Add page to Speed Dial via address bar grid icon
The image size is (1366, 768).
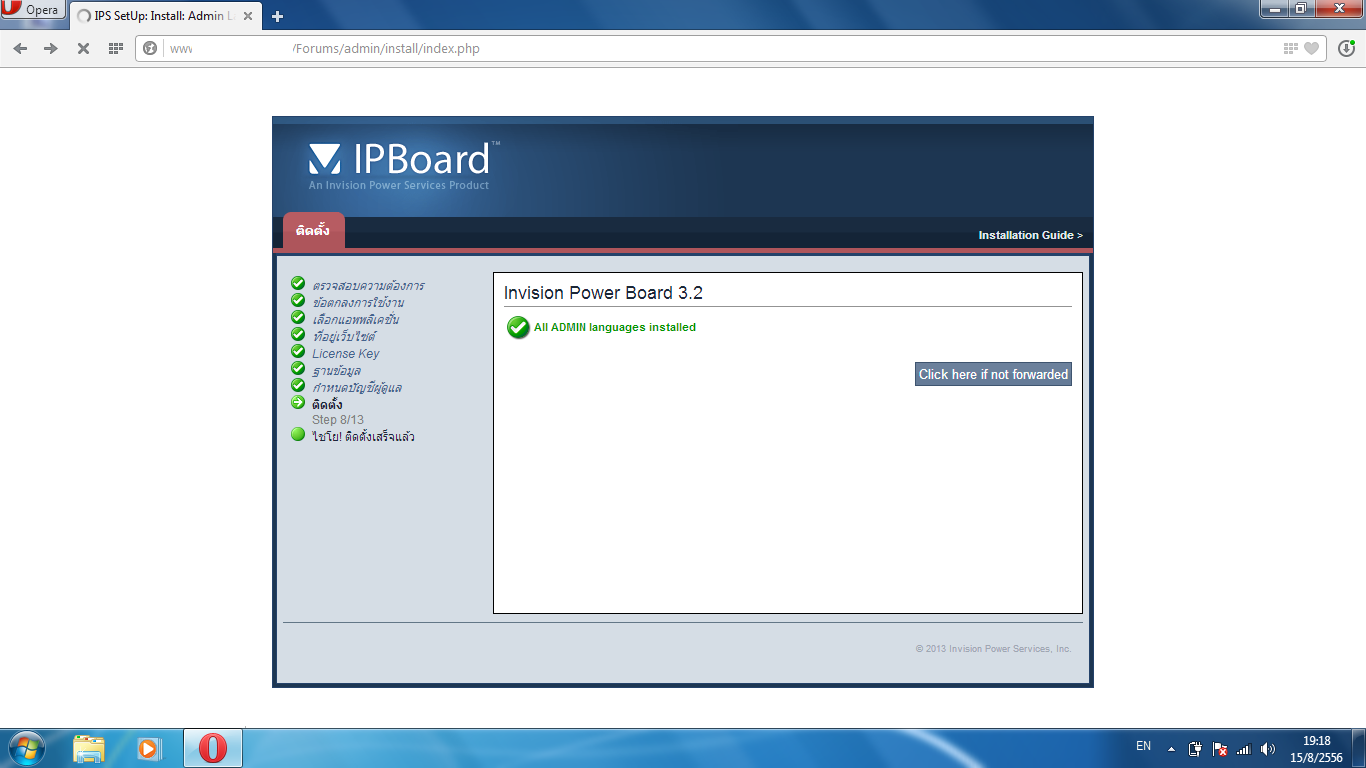tap(1291, 48)
